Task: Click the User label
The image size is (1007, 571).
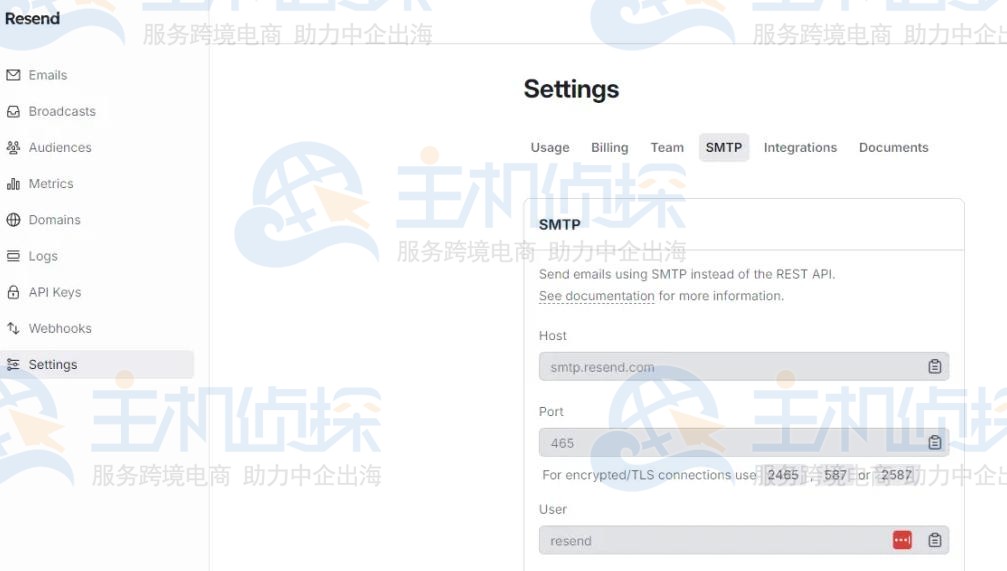Action: tap(552, 509)
